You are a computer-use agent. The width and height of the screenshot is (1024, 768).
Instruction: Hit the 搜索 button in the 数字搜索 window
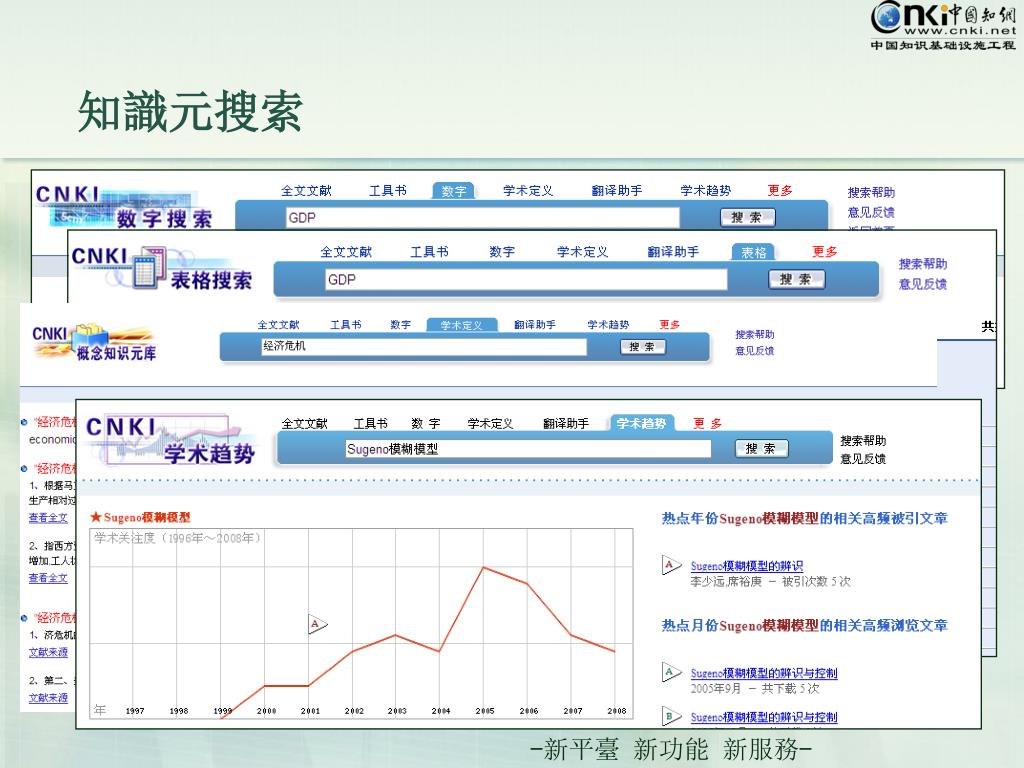tap(747, 217)
